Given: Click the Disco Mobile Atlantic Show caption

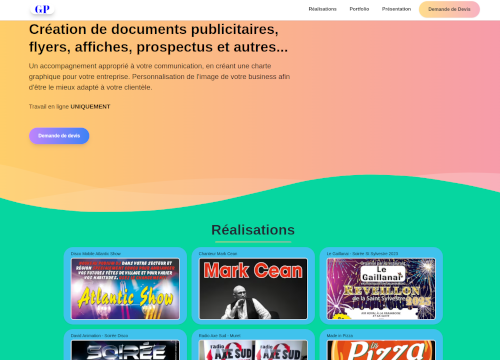Looking at the screenshot, I should [x=96, y=254].
